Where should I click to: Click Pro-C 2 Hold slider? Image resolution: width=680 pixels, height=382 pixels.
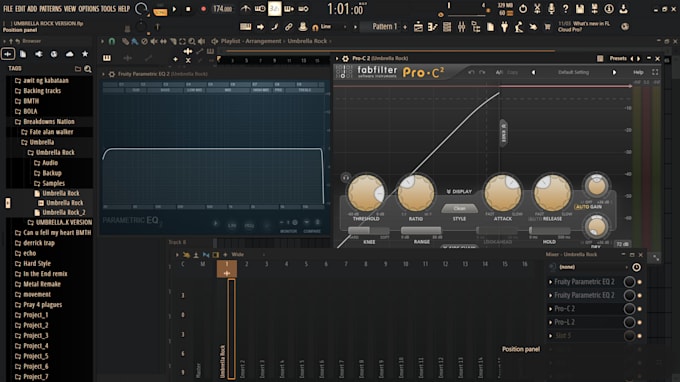tap(549, 231)
